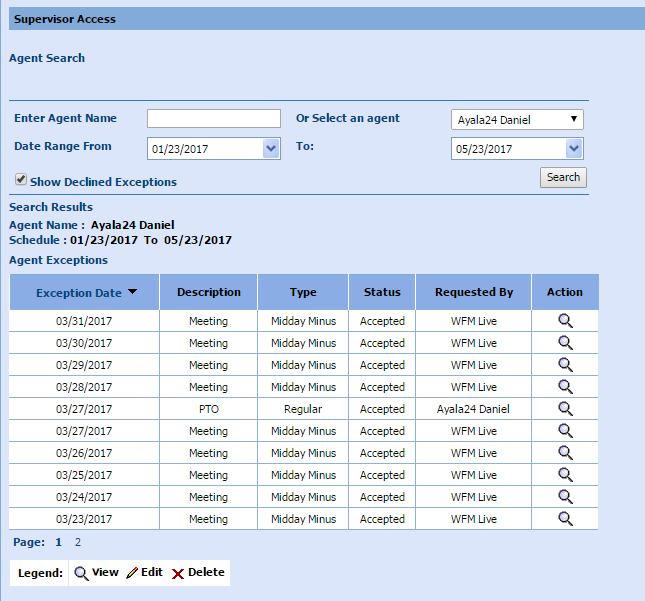Click the Search button
This screenshot has height=601, width=645.
(x=563, y=177)
